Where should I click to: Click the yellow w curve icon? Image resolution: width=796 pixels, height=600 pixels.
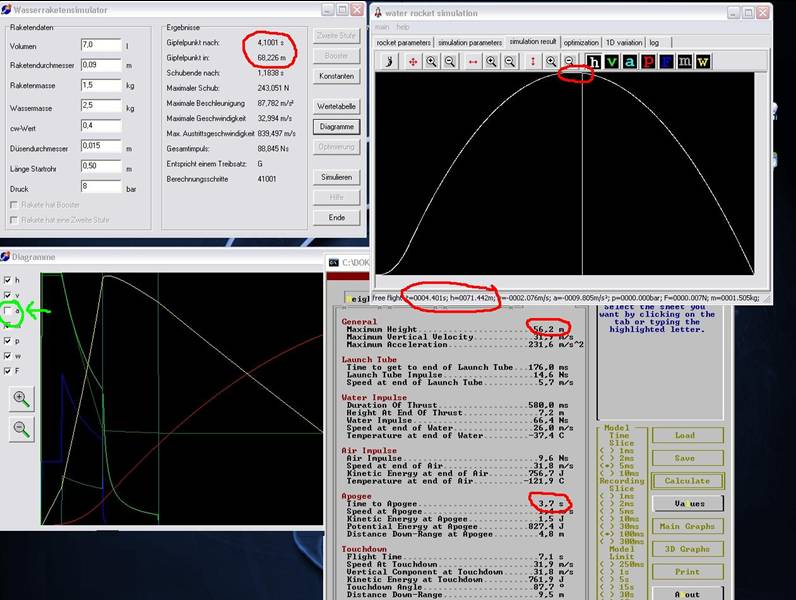(x=703, y=62)
